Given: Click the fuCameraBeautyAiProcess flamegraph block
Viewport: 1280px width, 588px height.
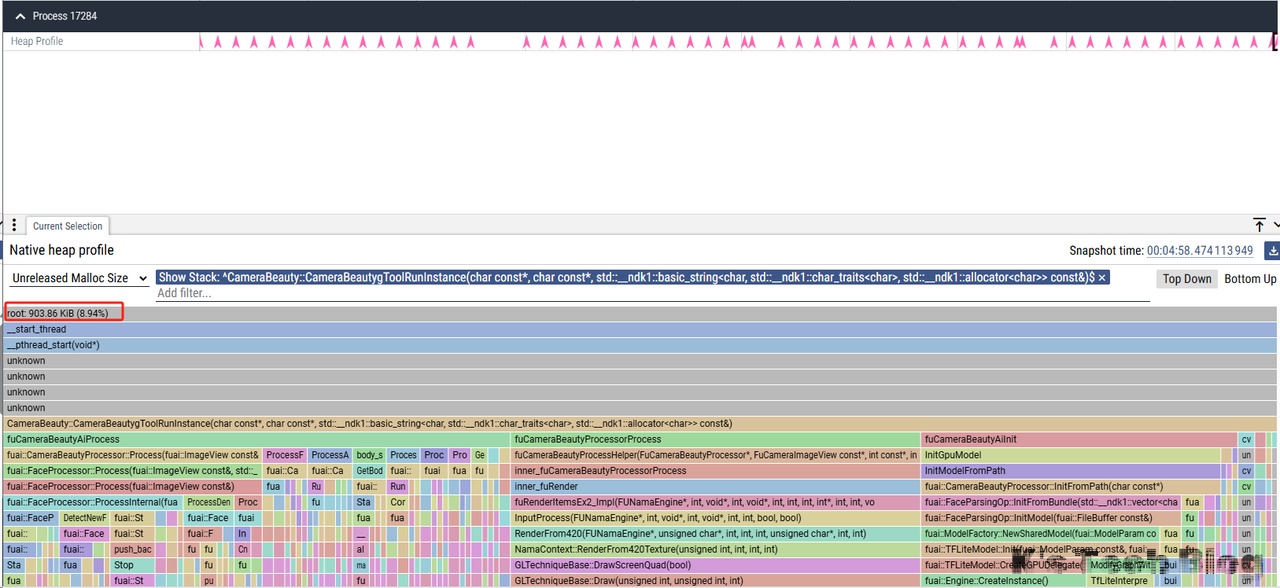Looking at the screenshot, I should (256, 439).
